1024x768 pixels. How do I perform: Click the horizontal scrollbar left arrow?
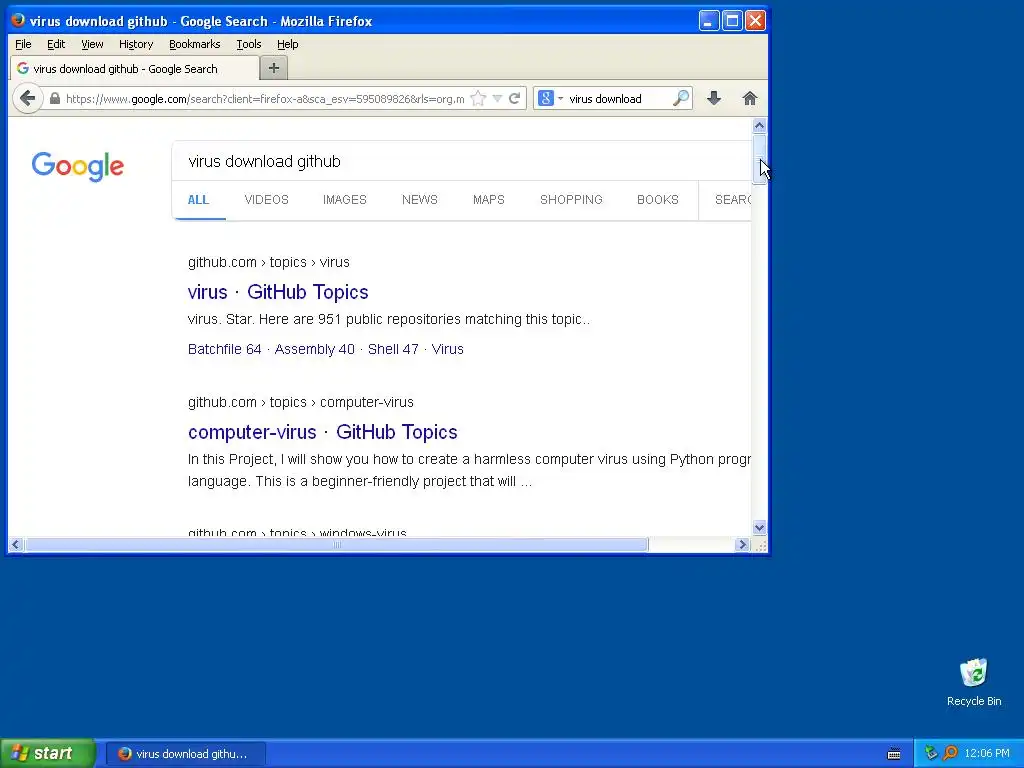[x=16, y=545]
